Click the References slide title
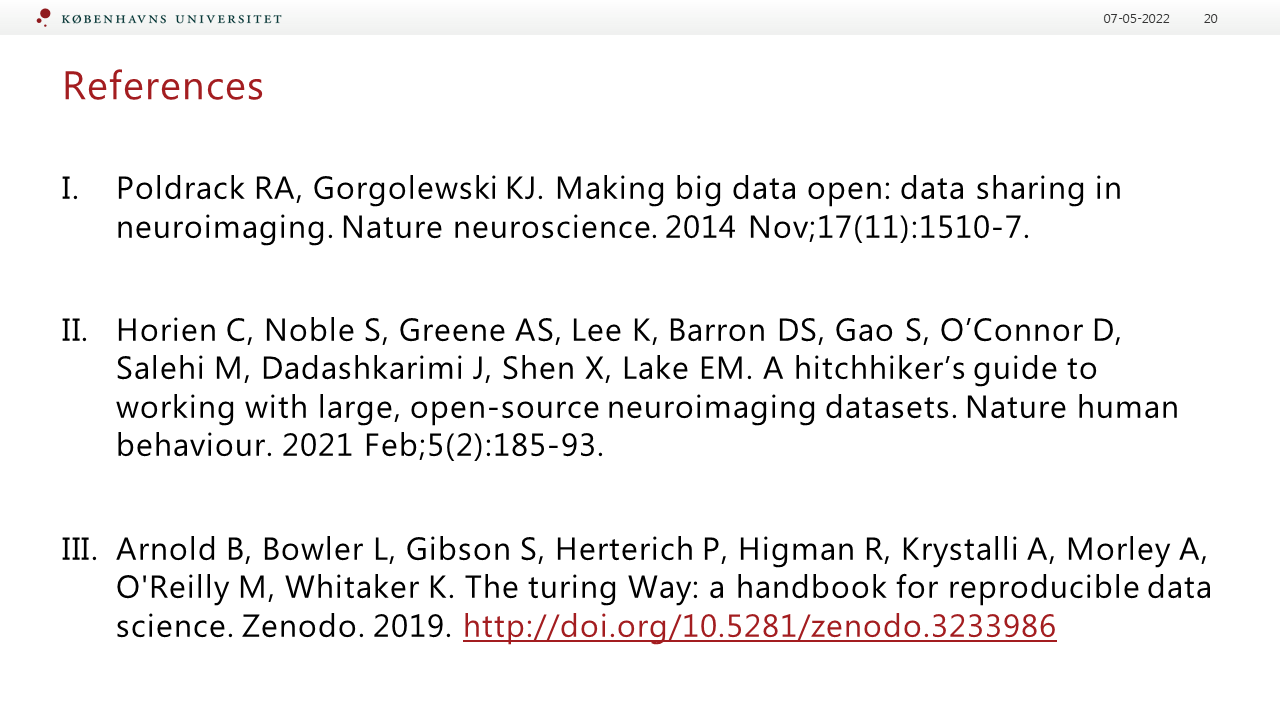 163,86
